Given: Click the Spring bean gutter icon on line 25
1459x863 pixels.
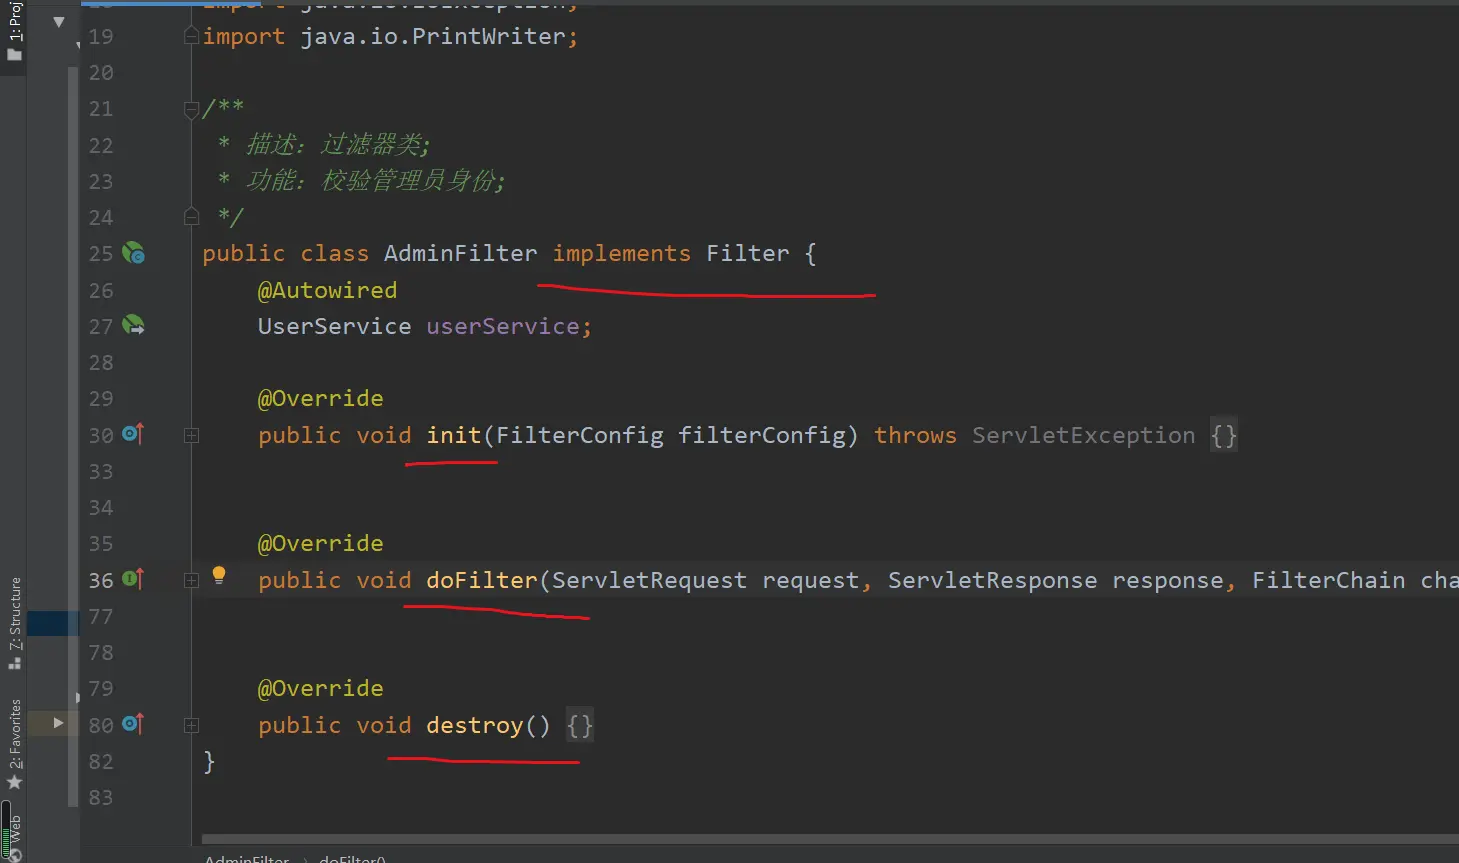Looking at the screenshot, I should [x=133, y=253].
